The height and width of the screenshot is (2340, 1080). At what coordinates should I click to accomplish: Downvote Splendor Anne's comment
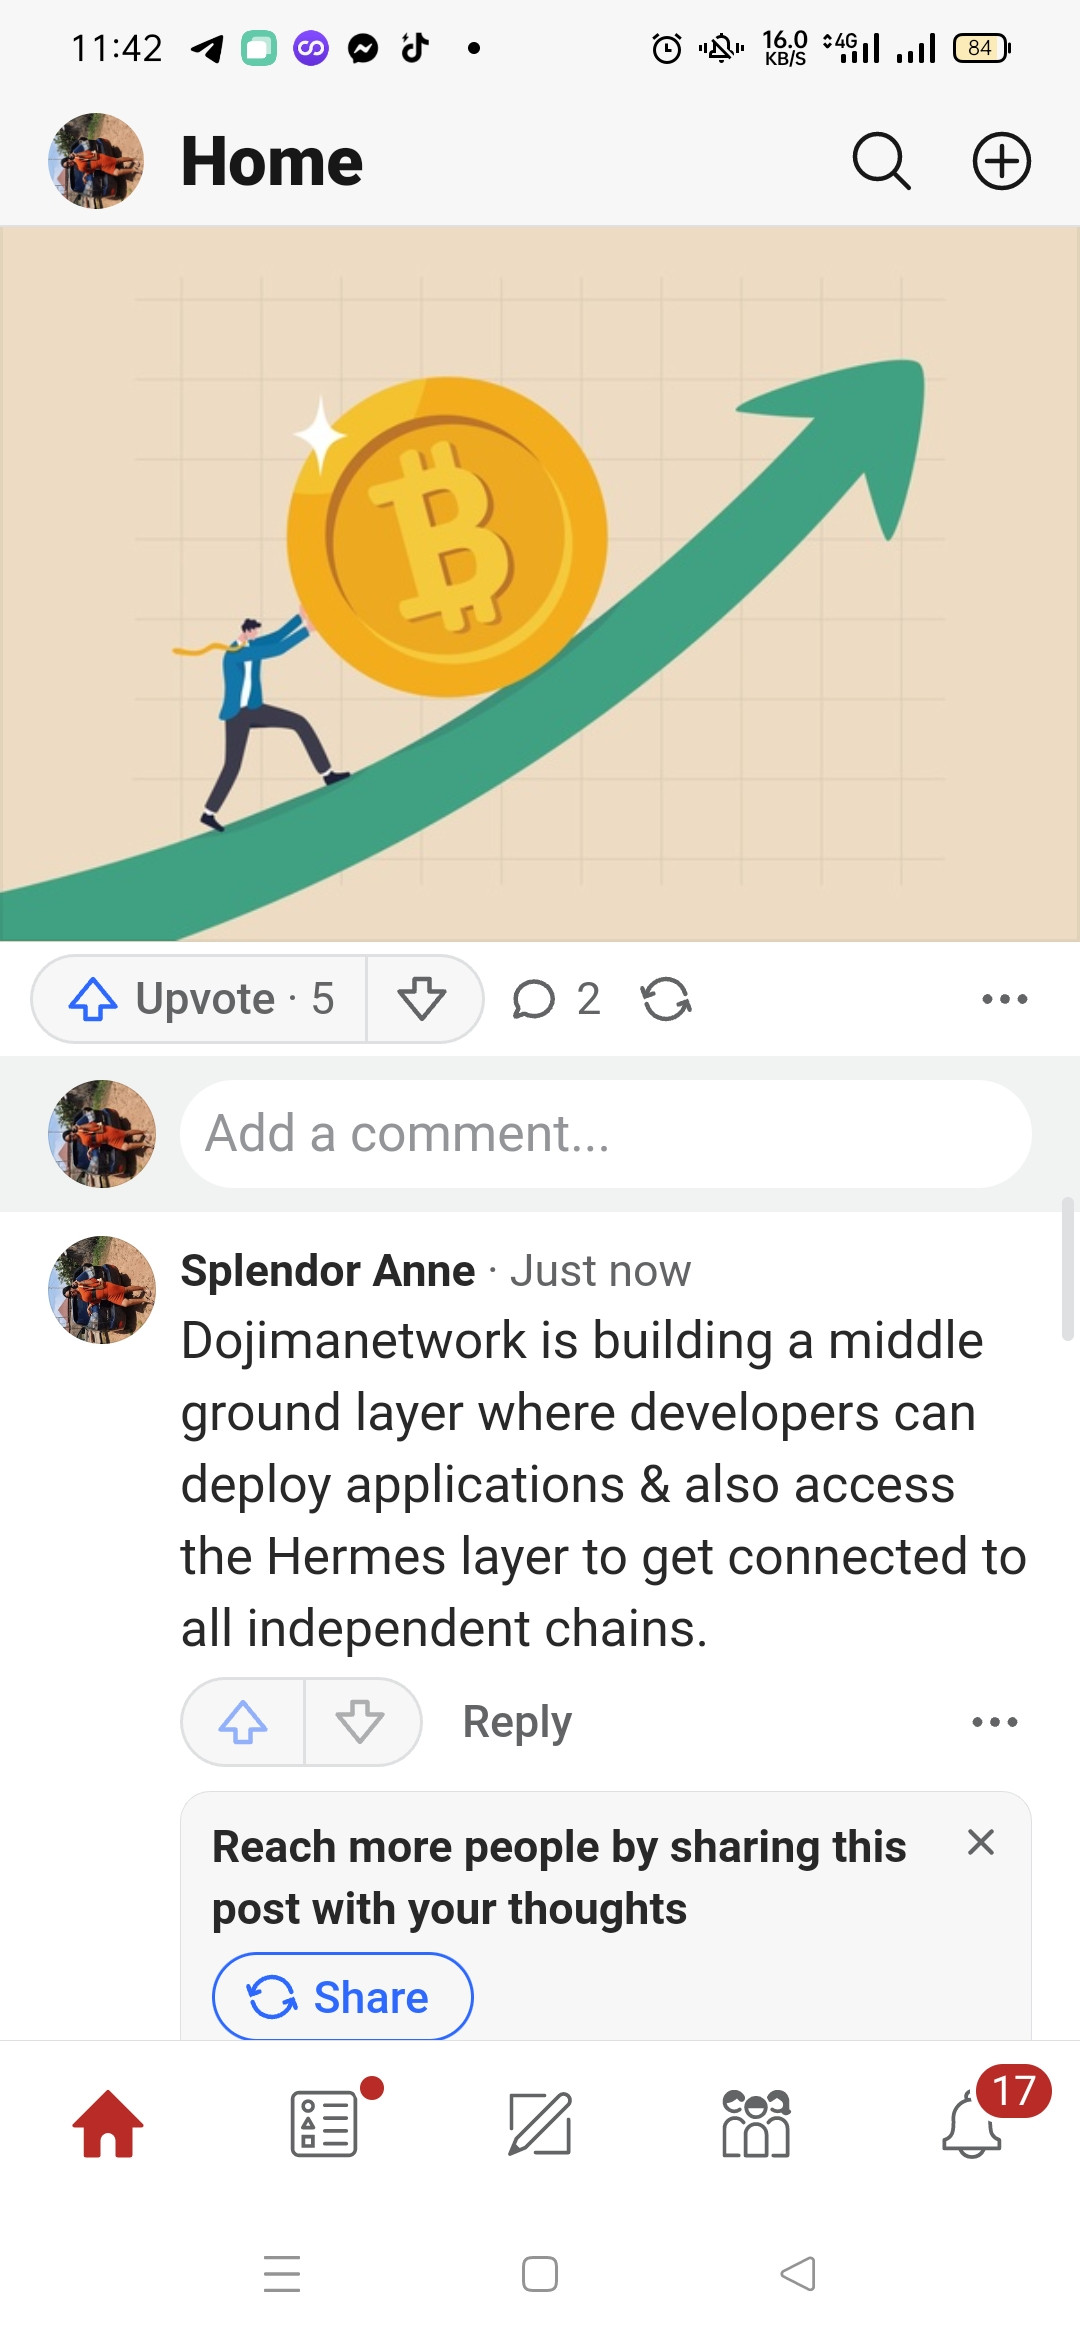tap(361, 1722)
